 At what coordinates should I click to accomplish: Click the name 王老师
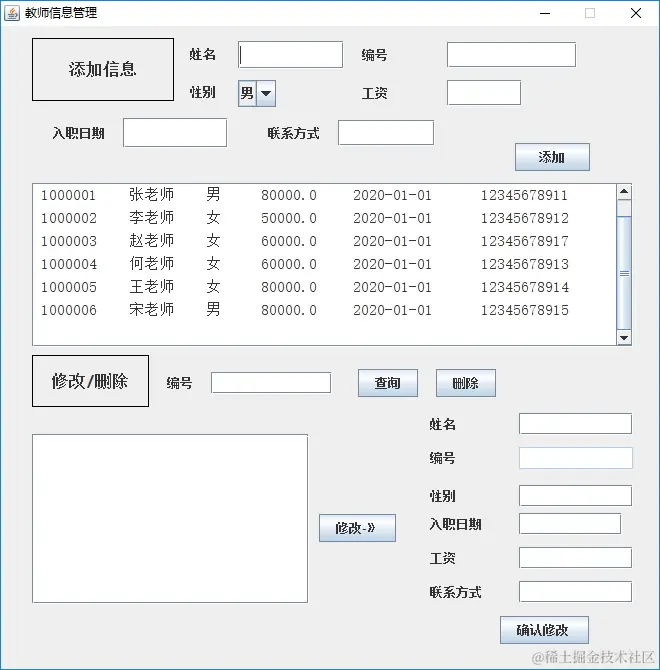click(x=152, y=287)
